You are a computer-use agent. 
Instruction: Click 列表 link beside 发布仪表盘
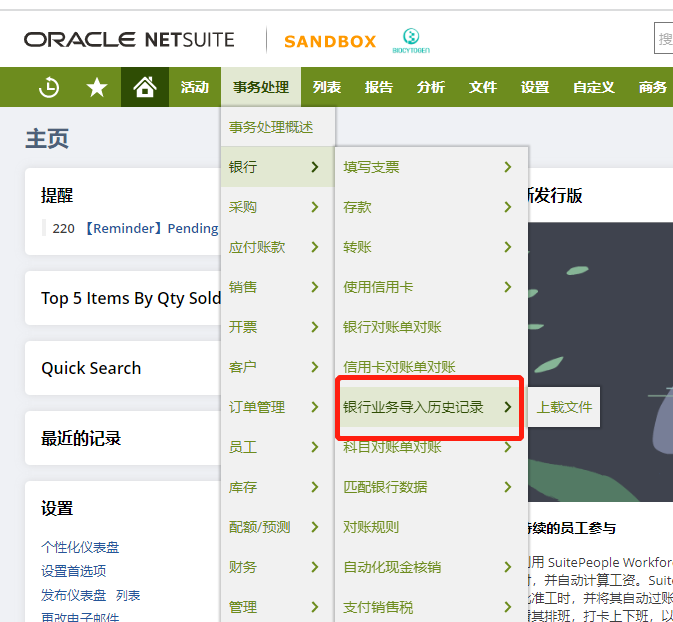(128, 595)
